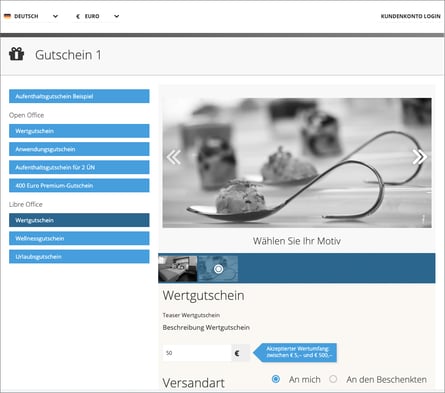Screen dimensions: 445x393
Task: Click the Wählen Sie Ihr Motiv caption
Action: coord(297,241)
